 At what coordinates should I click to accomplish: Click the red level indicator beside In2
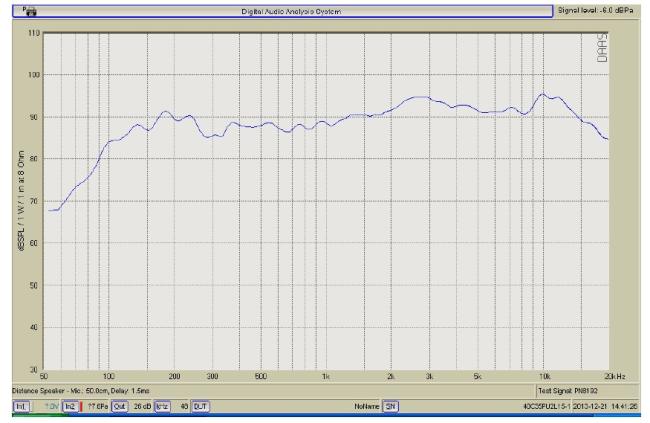[80, 407]
